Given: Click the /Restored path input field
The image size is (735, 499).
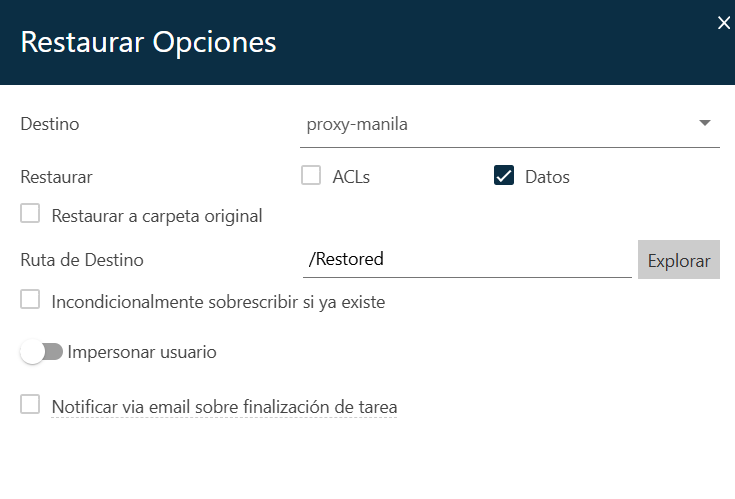Looking at the screenshot, I should tap(466, 259).
